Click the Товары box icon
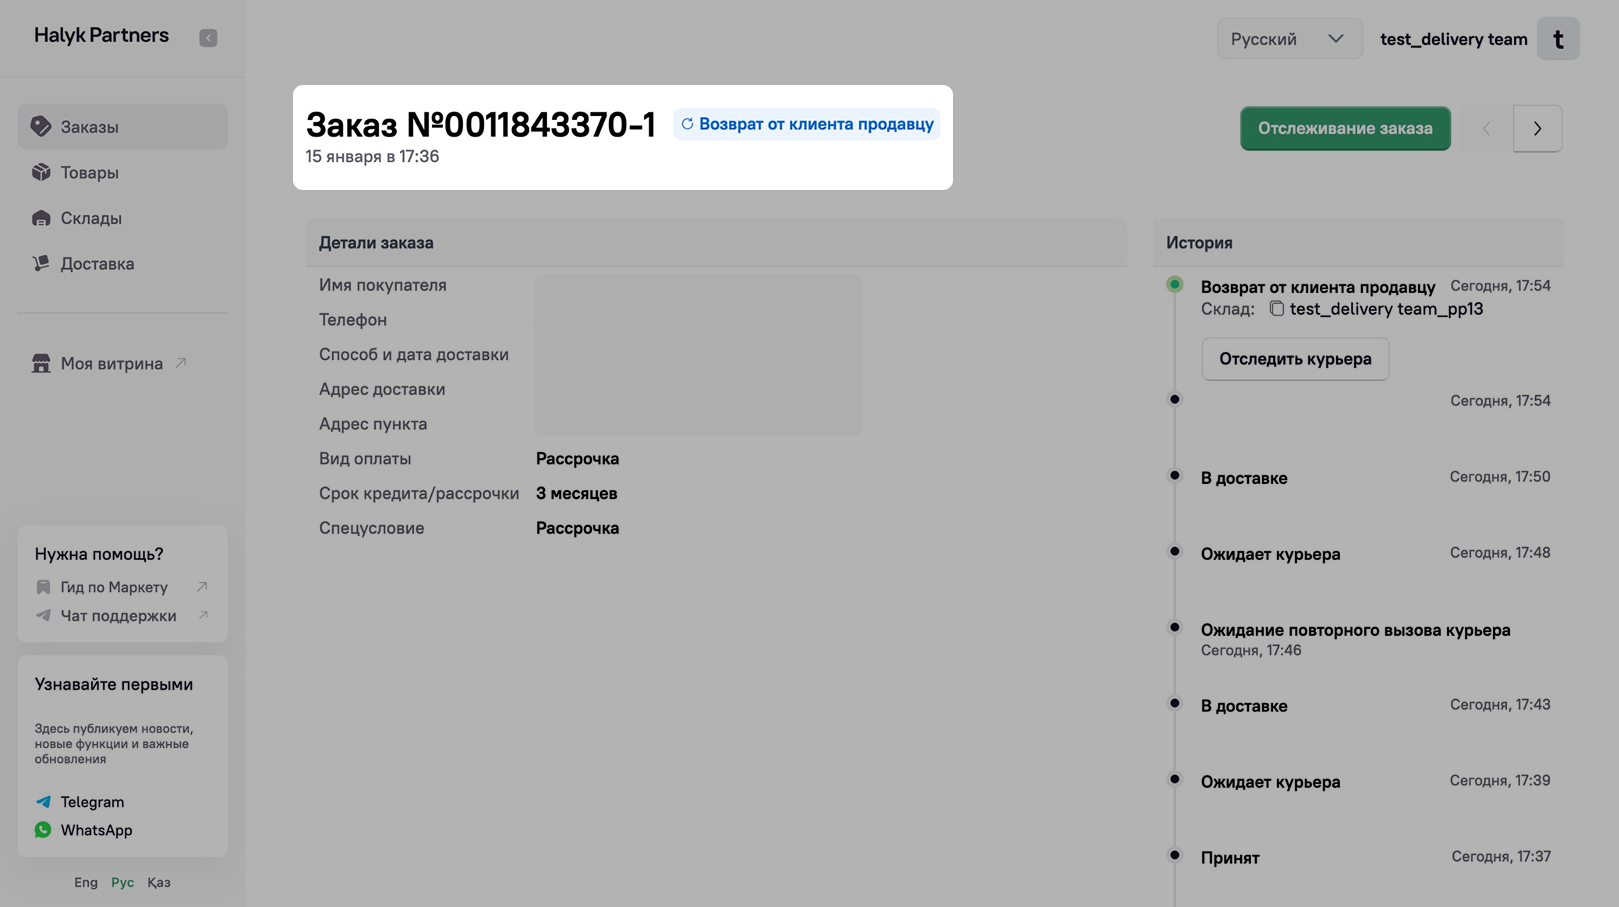Viewport: 1619px width, 907px height. (x=41, y=172)
